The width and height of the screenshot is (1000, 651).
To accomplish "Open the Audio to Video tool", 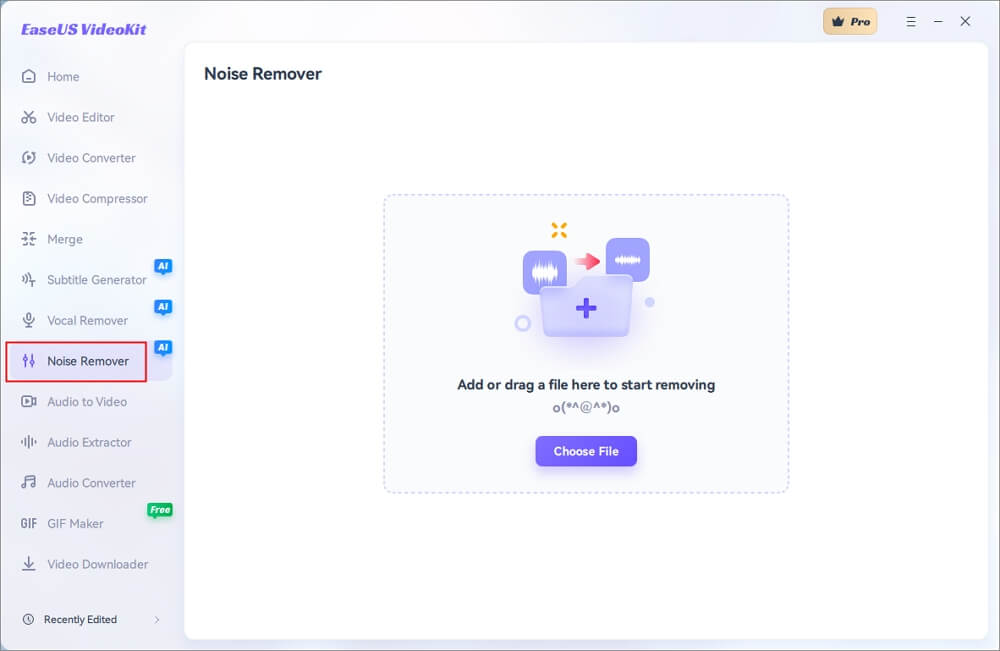I will pos(85,401).
